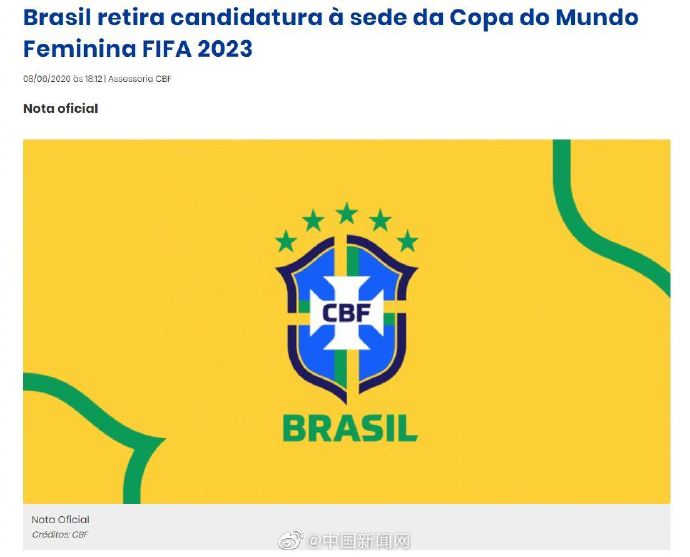This screenshot has width=690, height=557.
Task: Select the bold Nota oficial heading
Action: point(61,108)
